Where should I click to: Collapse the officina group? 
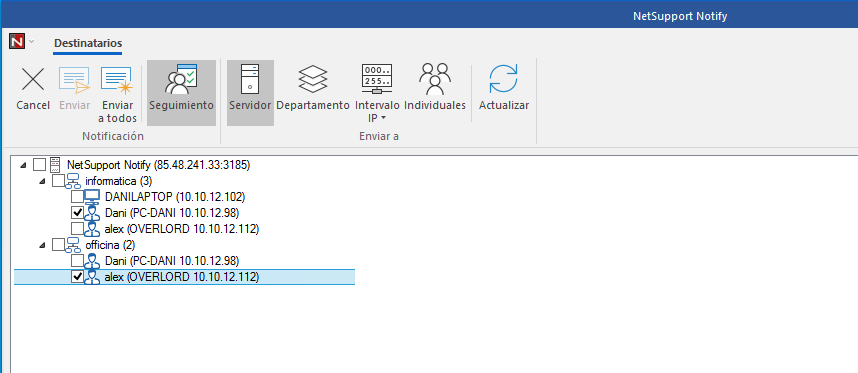click(x=42, y=246)
